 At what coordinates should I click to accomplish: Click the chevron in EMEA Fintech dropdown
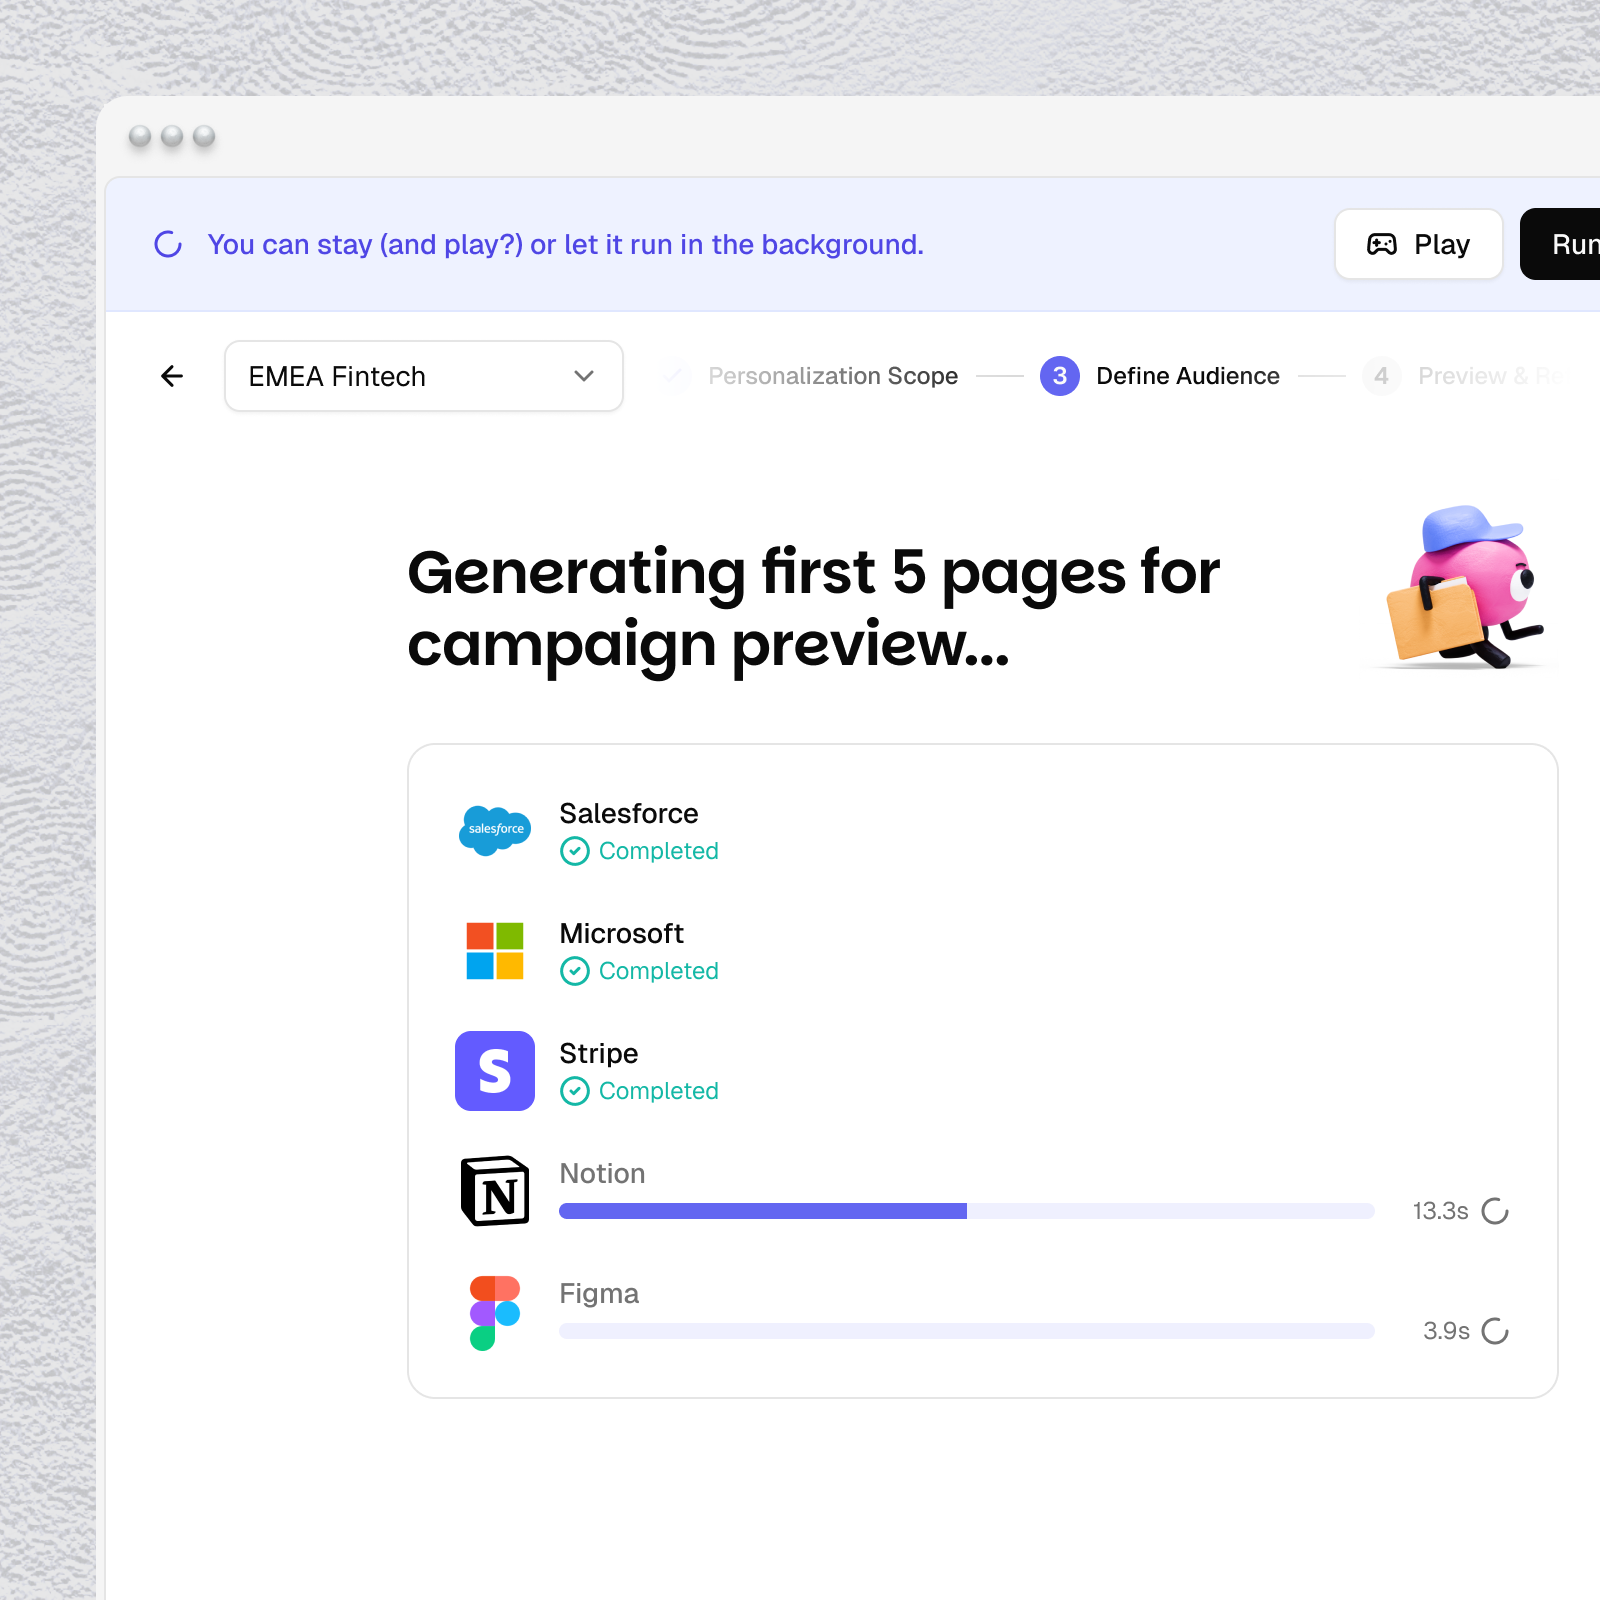[x=584, y=376]
